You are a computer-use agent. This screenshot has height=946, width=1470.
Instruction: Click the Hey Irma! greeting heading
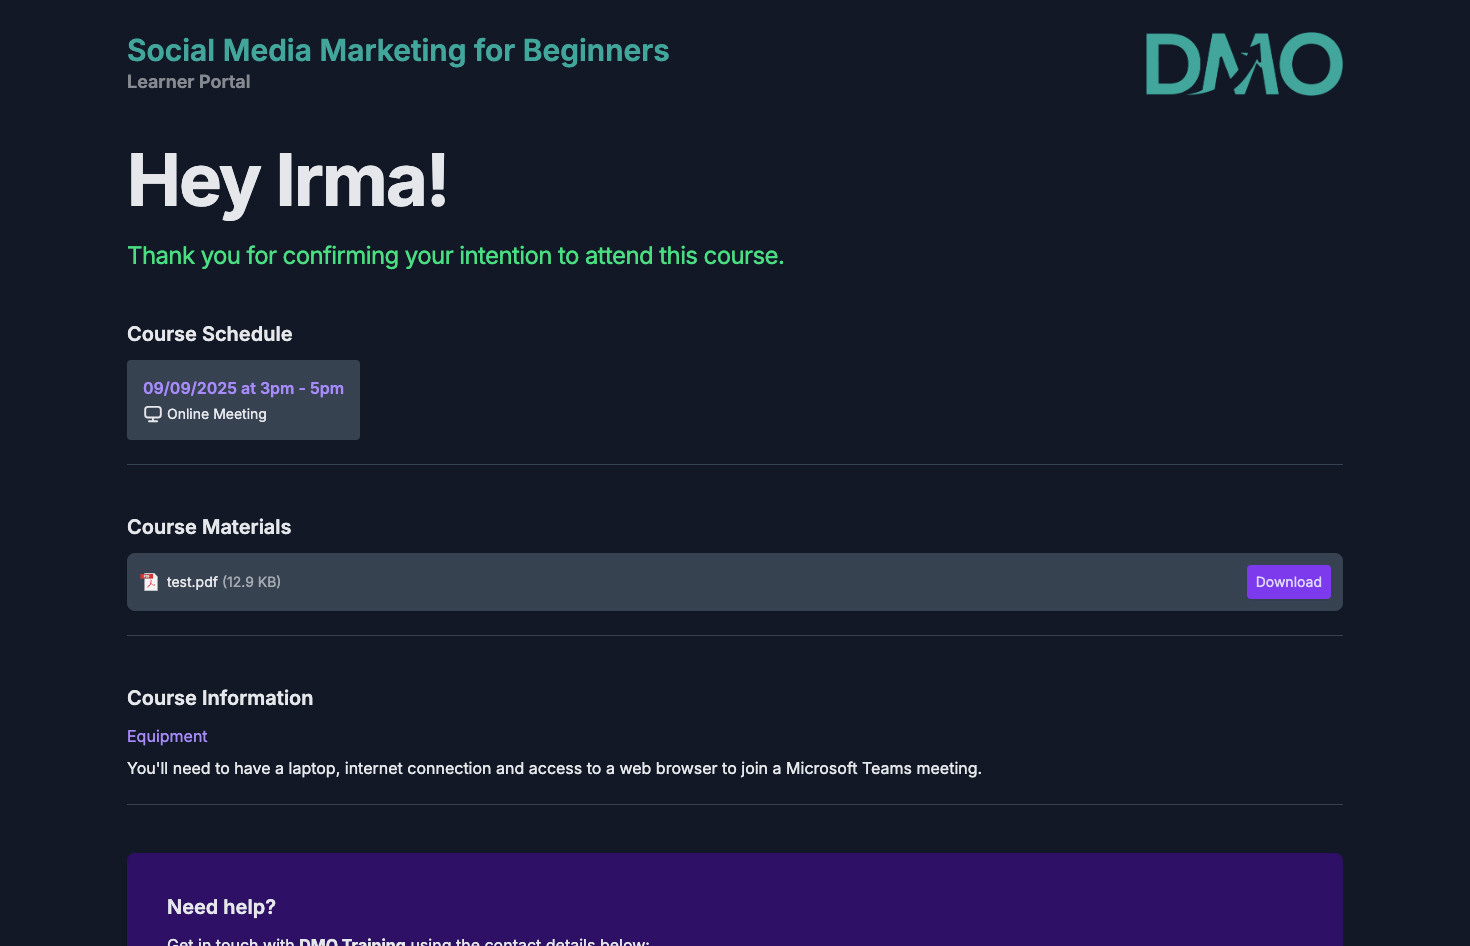[287, 181]
